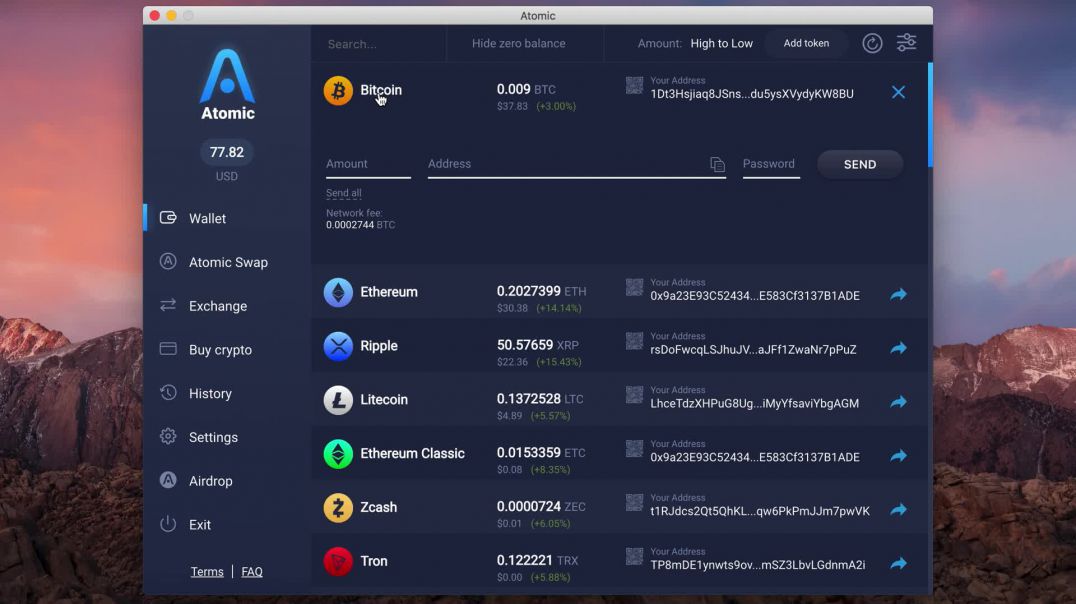
Task: Focus the Search field
Action: point(379,44)
